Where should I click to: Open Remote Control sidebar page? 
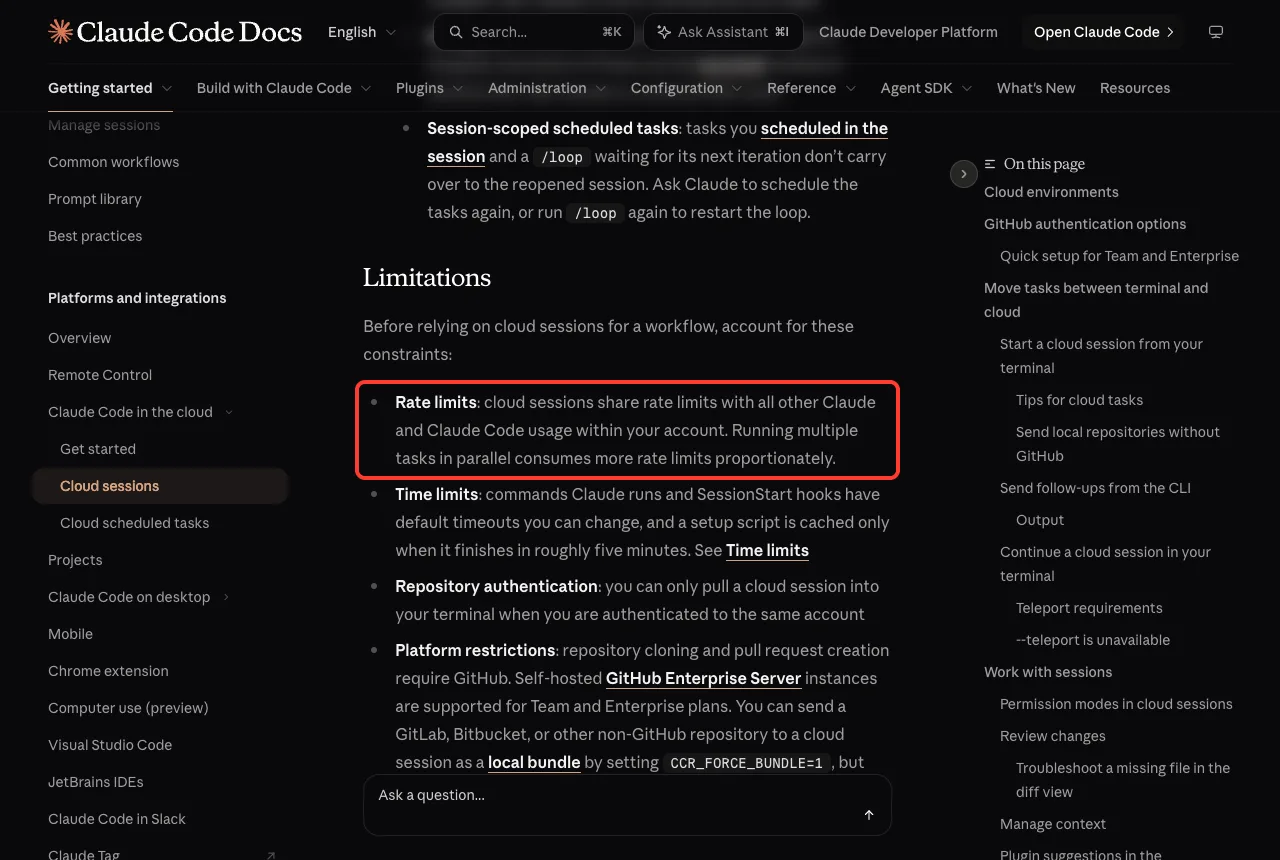100,375
